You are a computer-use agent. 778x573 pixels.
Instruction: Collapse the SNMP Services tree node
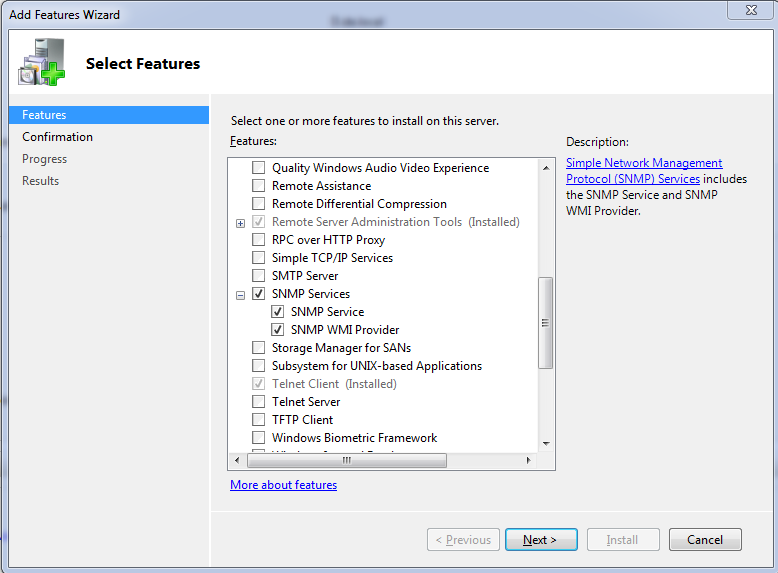pyautogui.click(x=240, y=295)
